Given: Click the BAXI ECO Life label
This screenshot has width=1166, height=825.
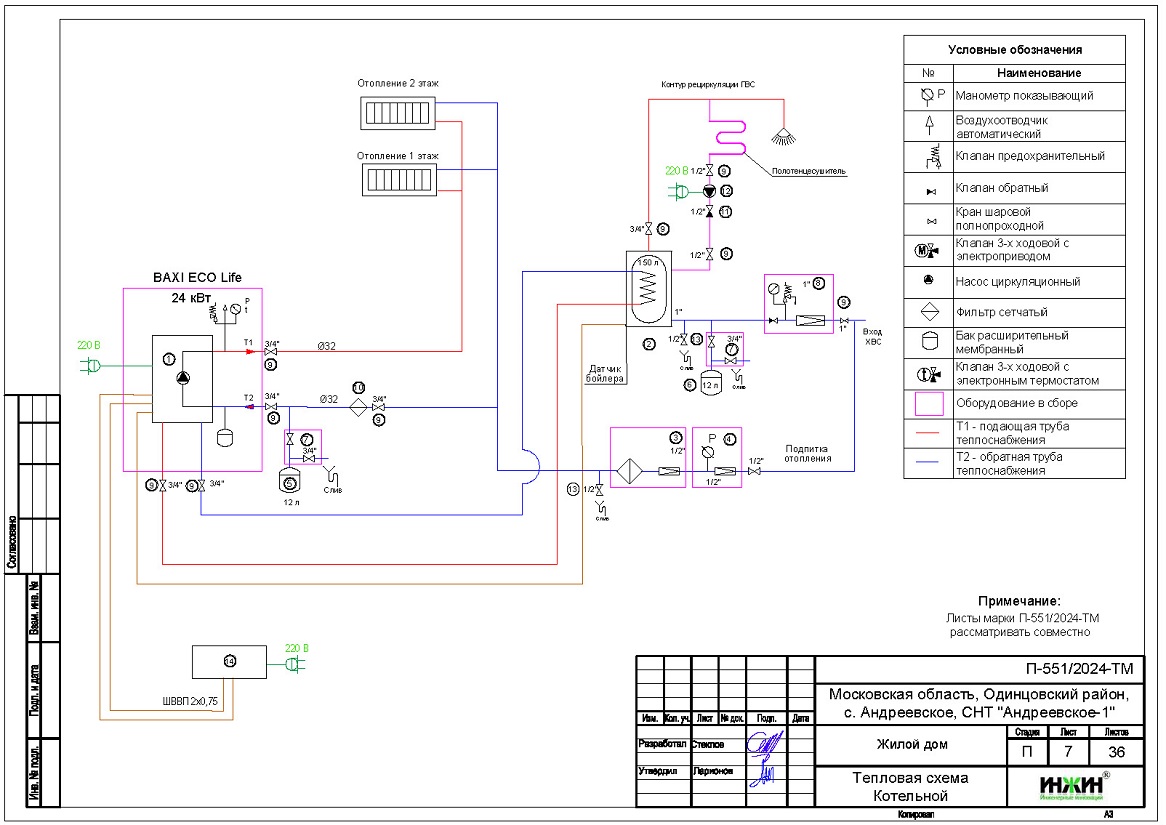Looking at the screenshot, I should [x=197, y=277].
